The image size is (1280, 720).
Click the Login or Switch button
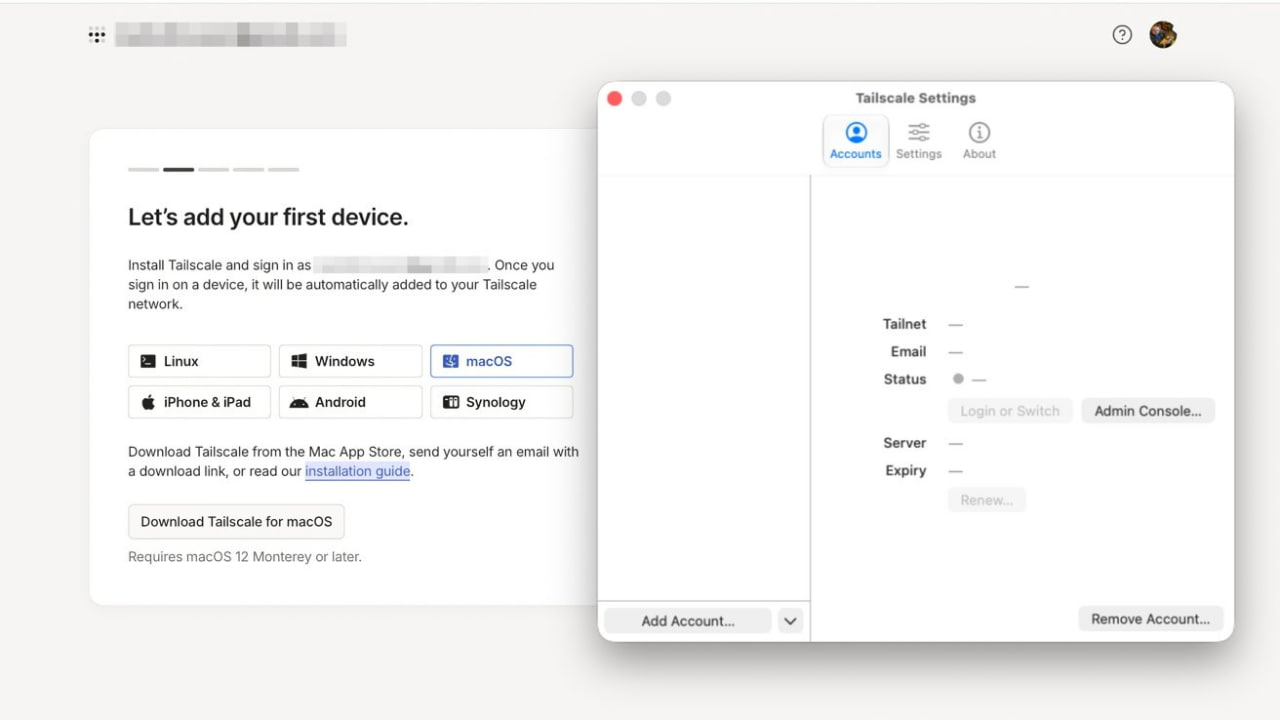[1010, 411]
